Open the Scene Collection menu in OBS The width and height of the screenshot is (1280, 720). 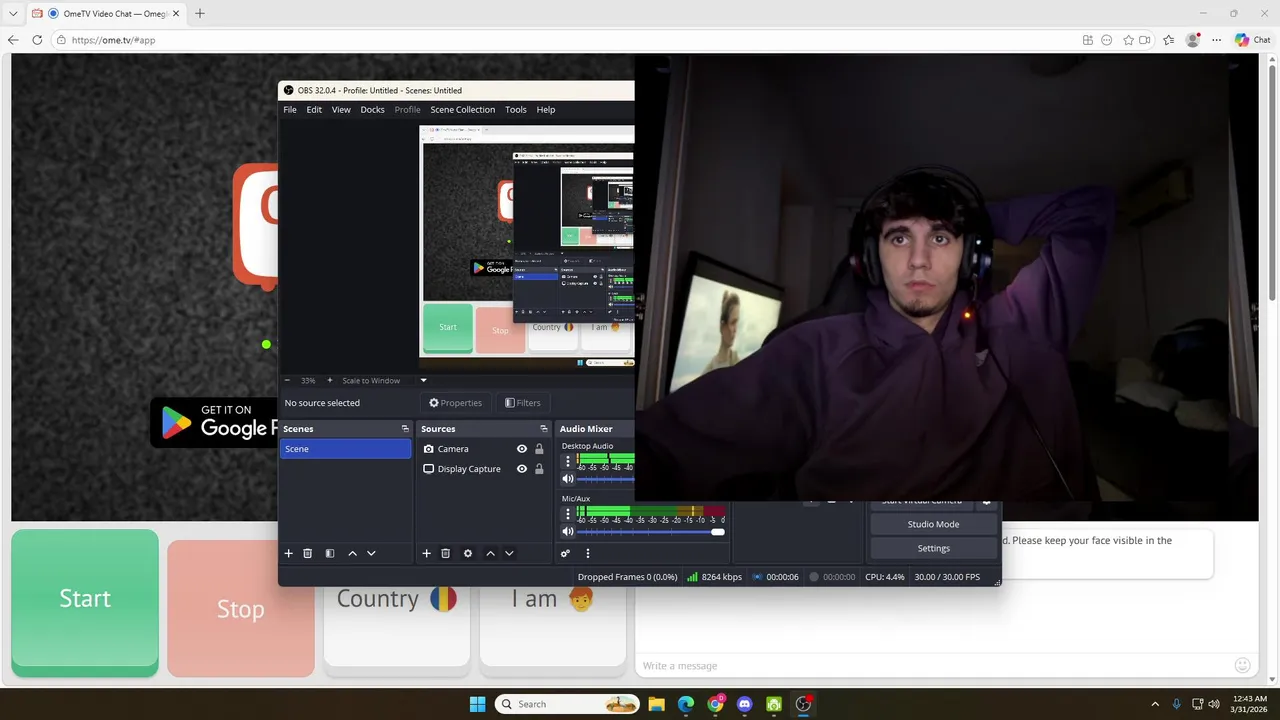coord(462,110)
